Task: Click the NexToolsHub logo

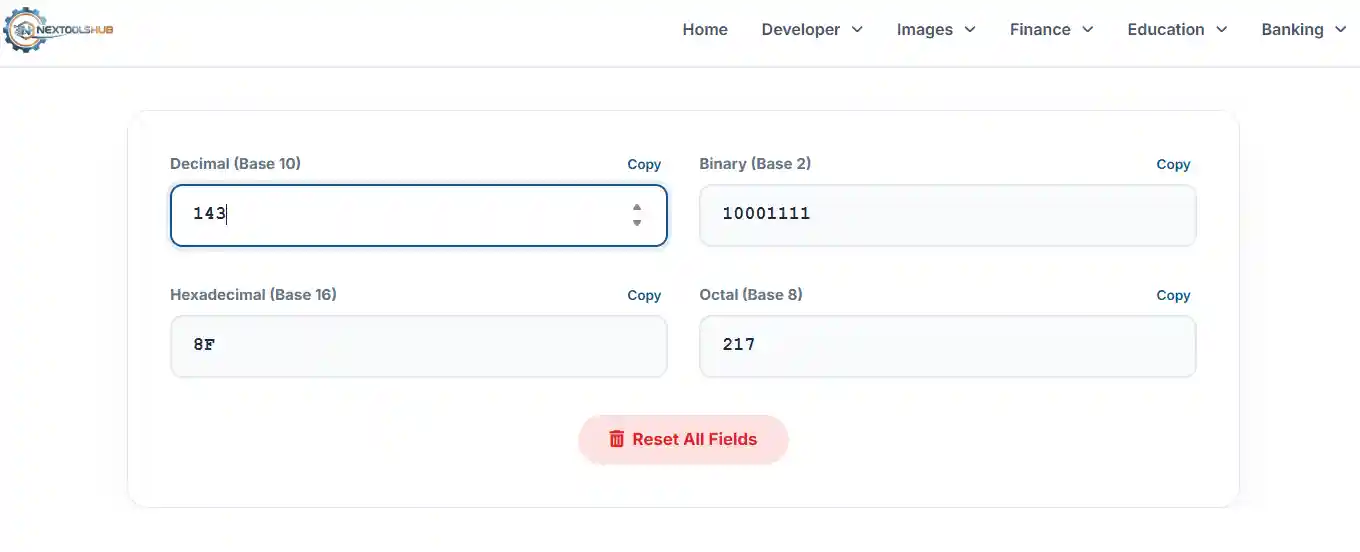Action: tap(58, 30)
